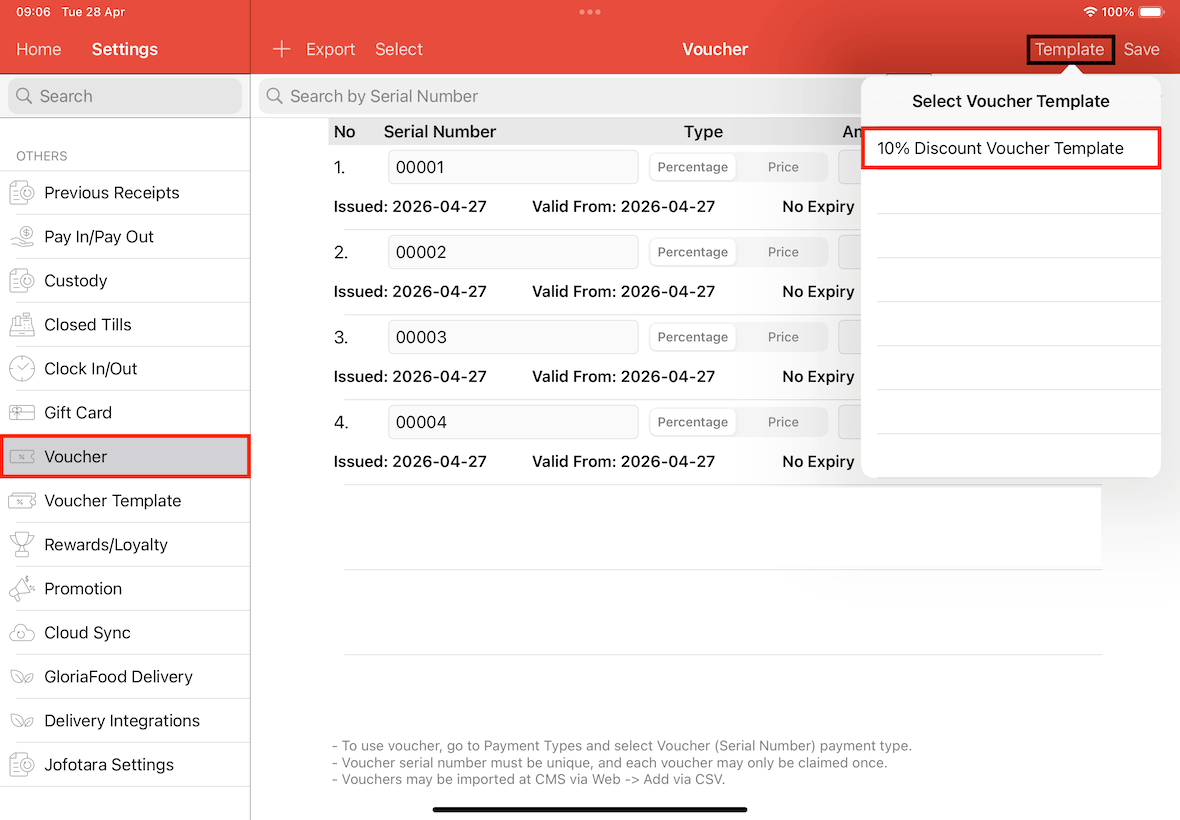Click the Closed Tills register icon
The height and width of the screenshot is (820, 1180).
click(x=22, y=325)
